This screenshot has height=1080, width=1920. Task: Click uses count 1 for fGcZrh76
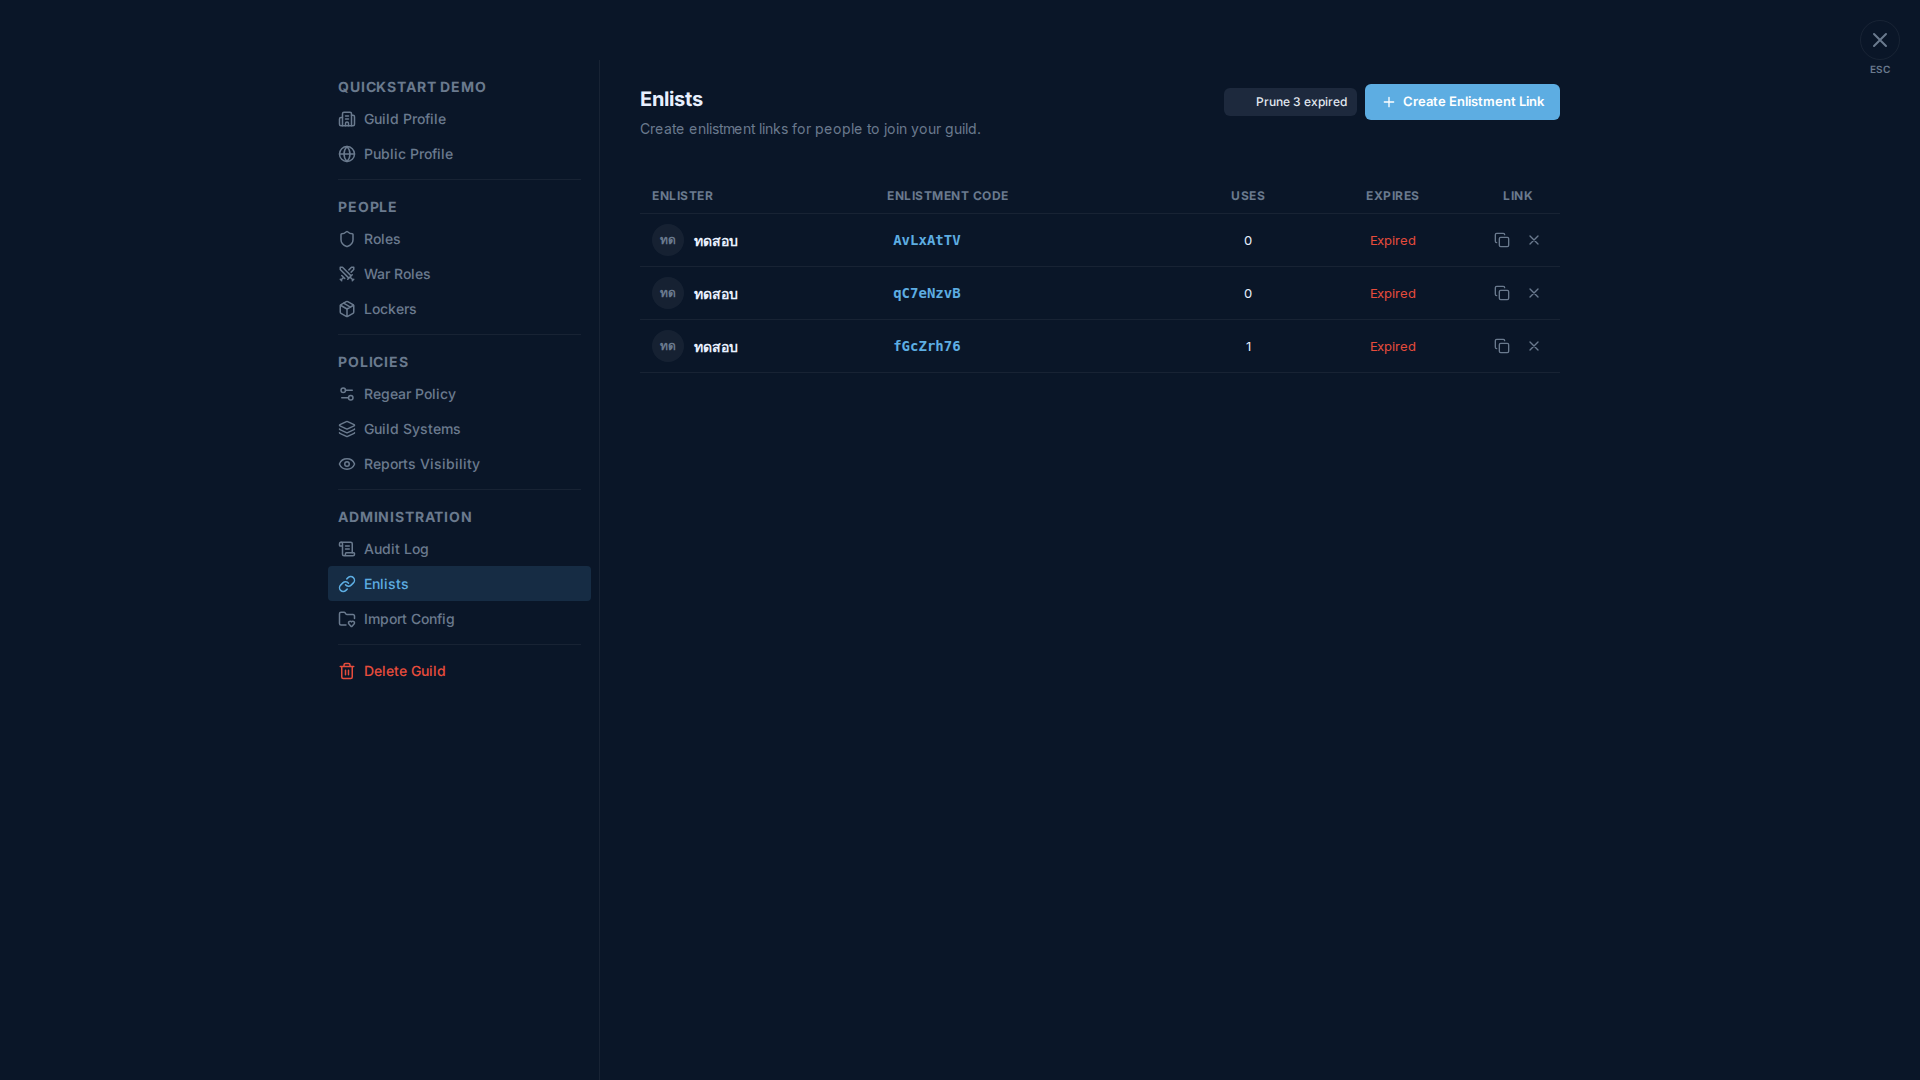(x=1248, y=346)
